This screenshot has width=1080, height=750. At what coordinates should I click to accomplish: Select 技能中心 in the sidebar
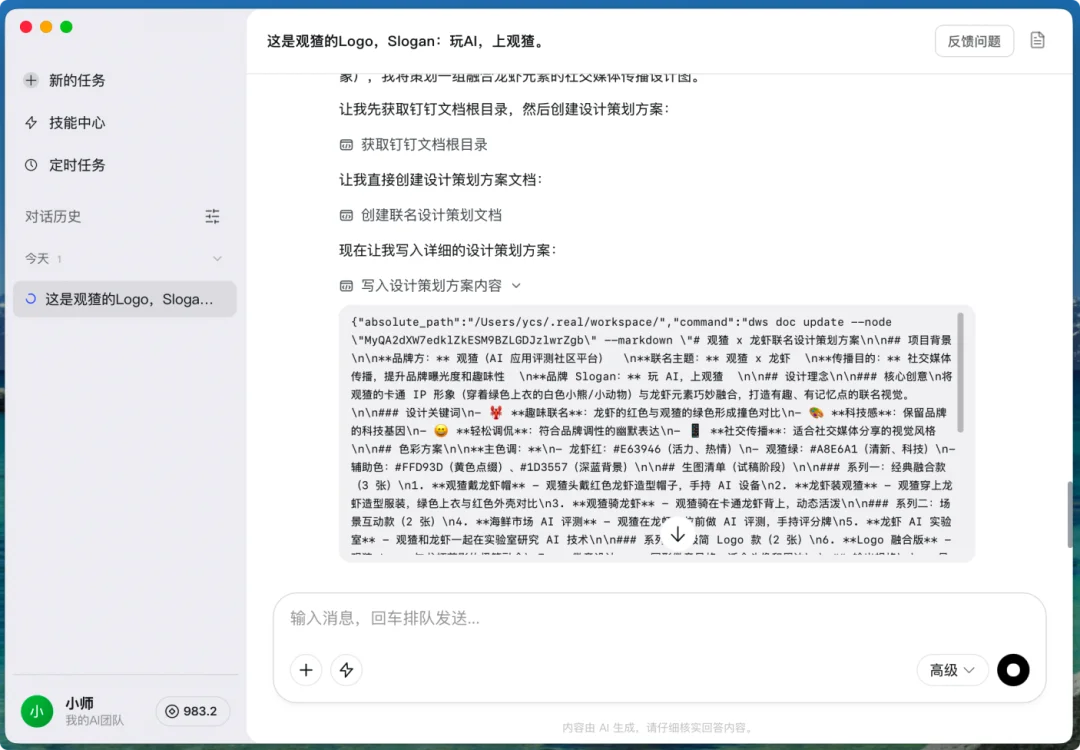coord(79,122)
